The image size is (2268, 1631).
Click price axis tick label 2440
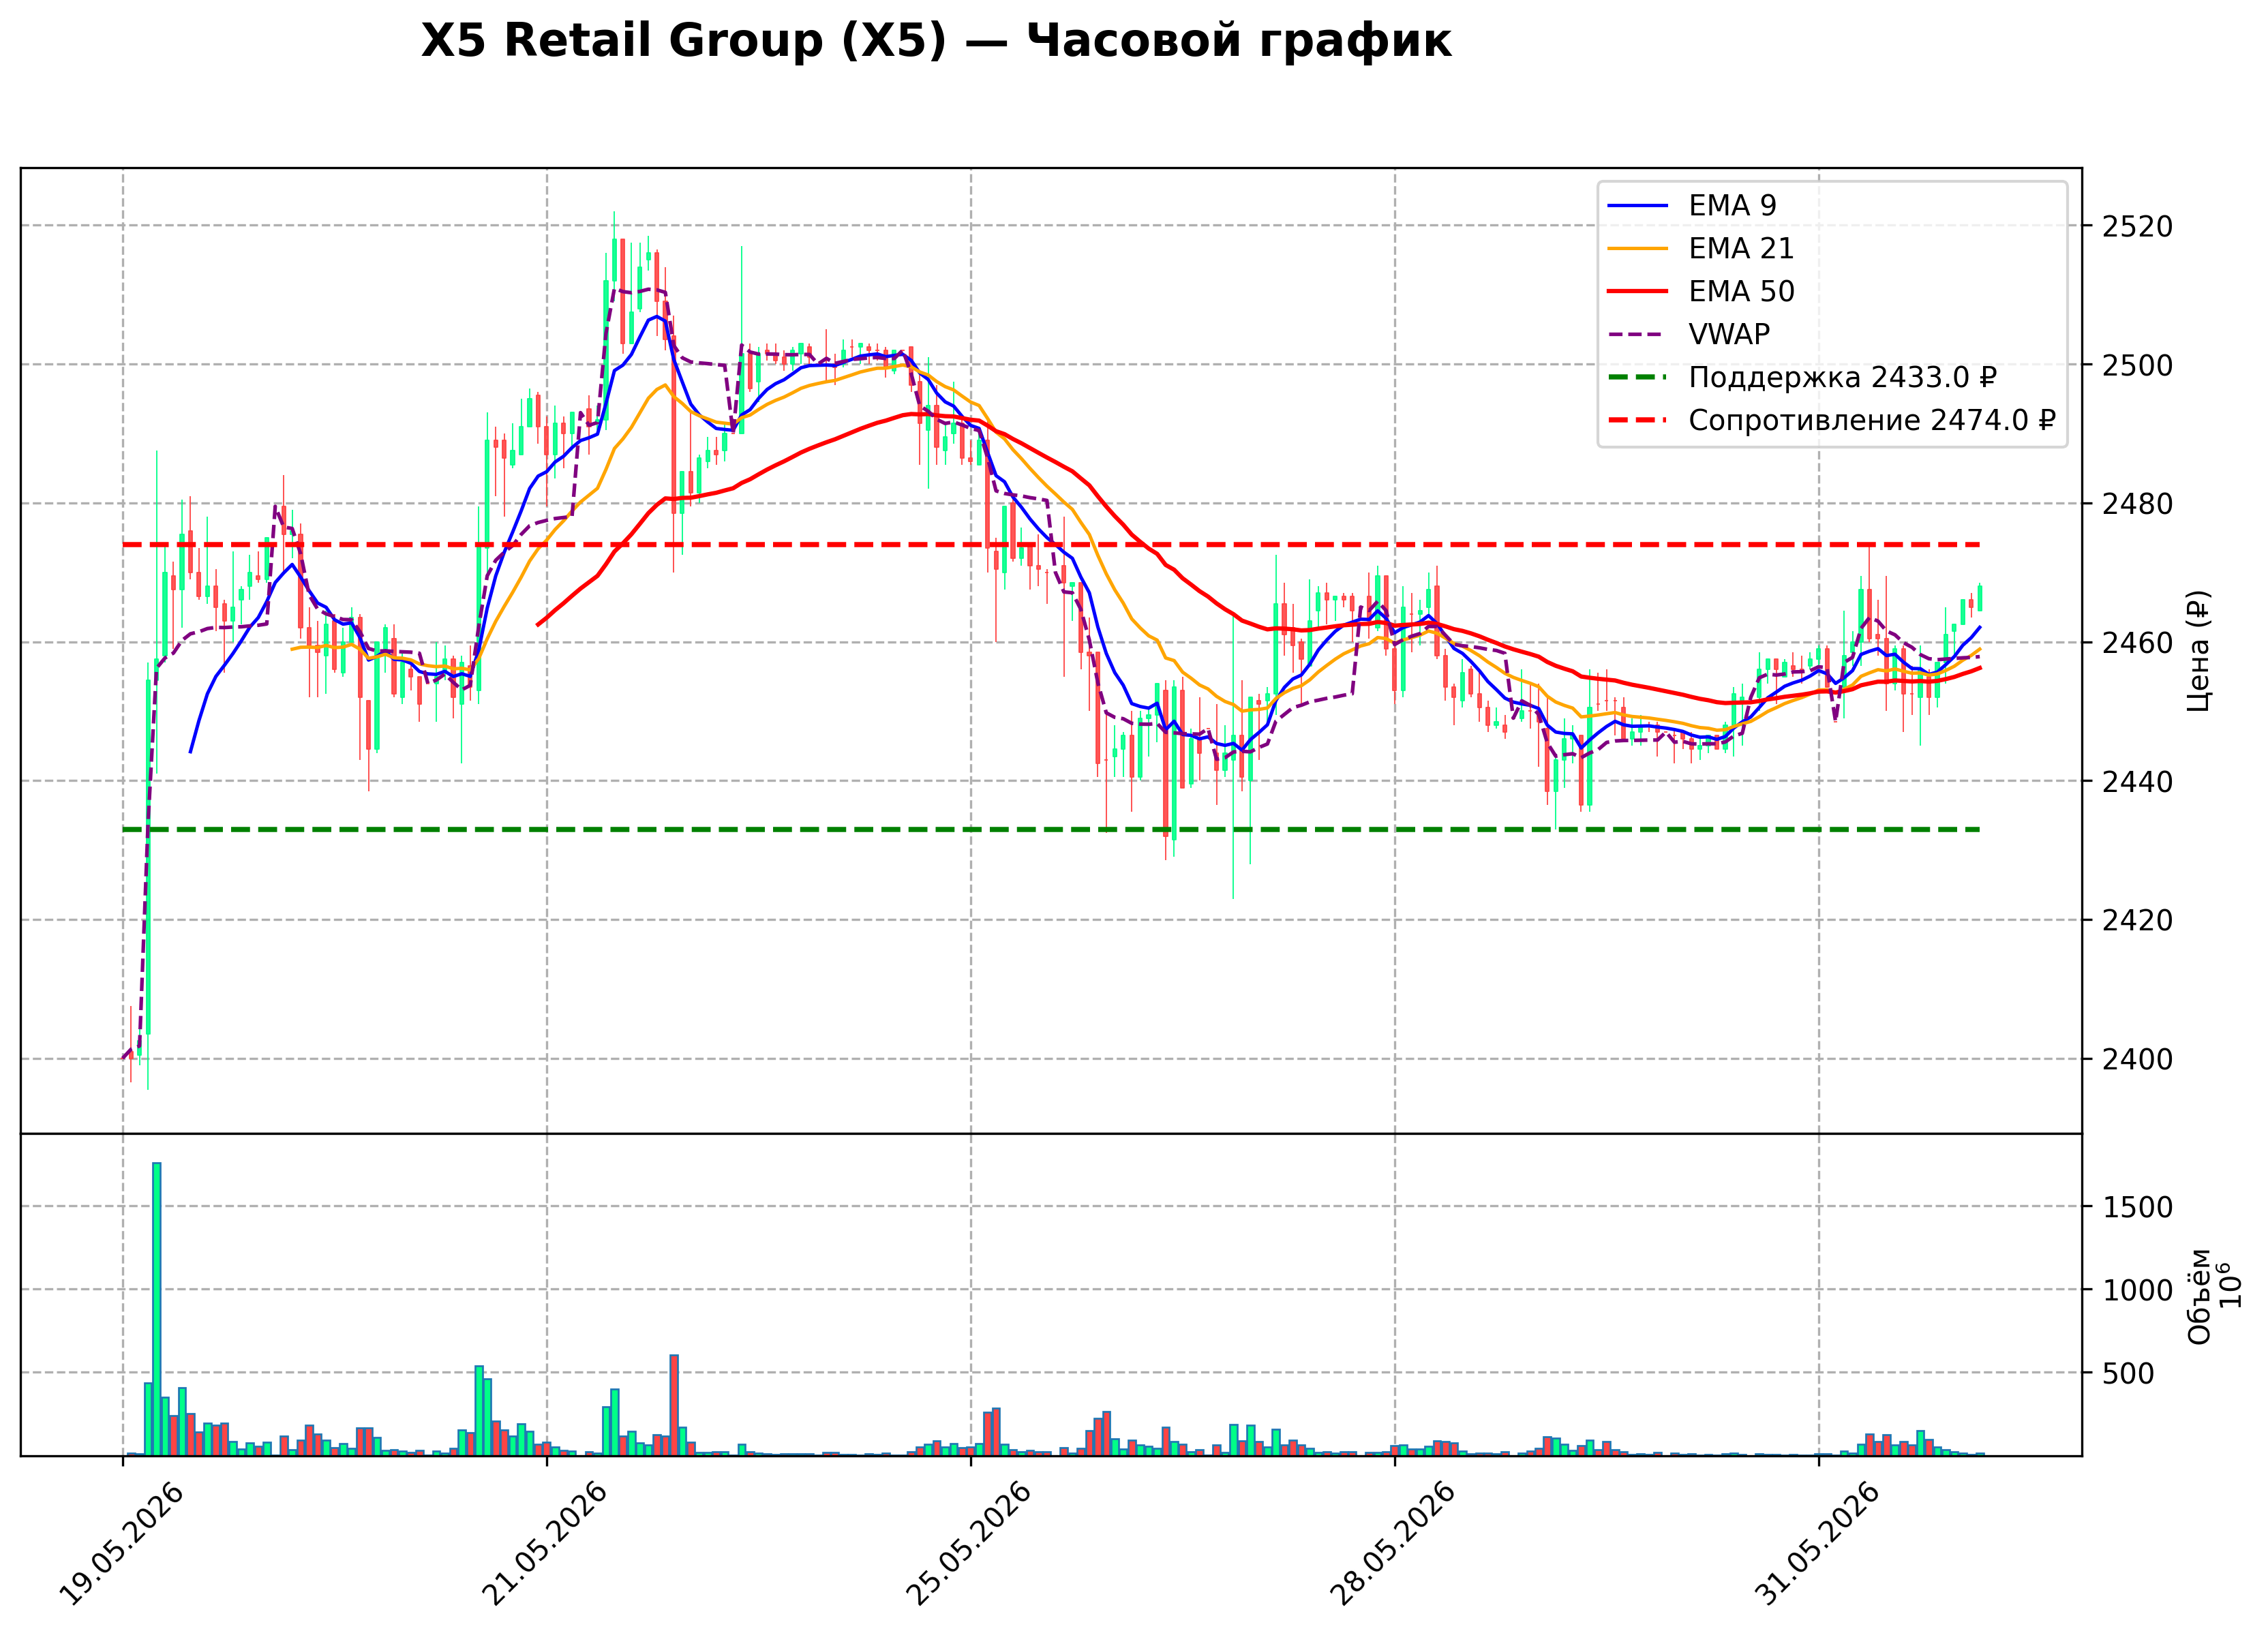click(2137, 782)
